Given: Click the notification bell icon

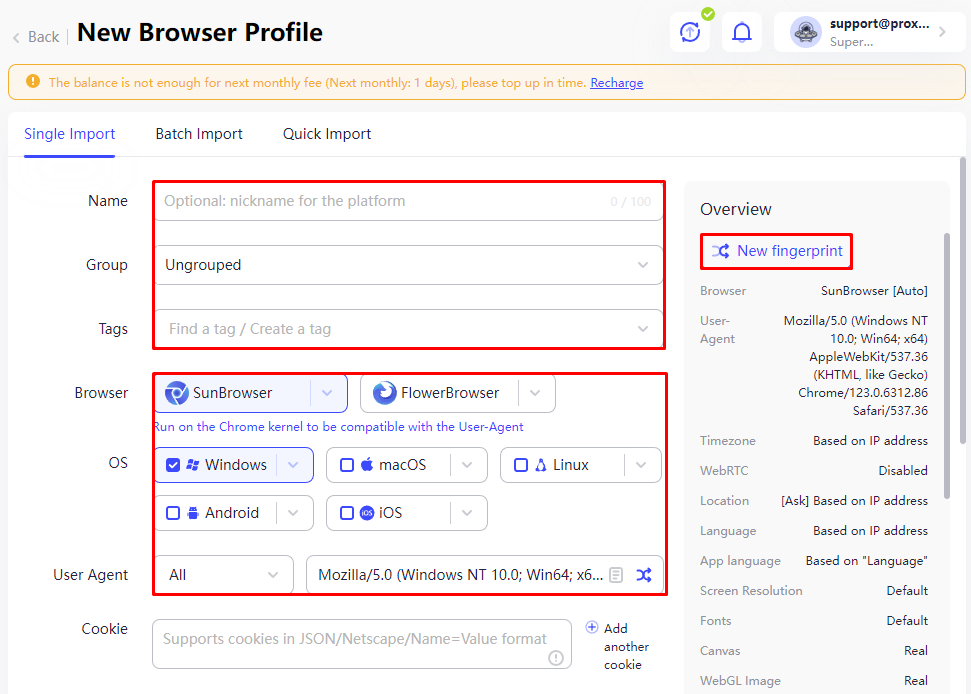Looking at the screenshot, I should pos(741,32).
